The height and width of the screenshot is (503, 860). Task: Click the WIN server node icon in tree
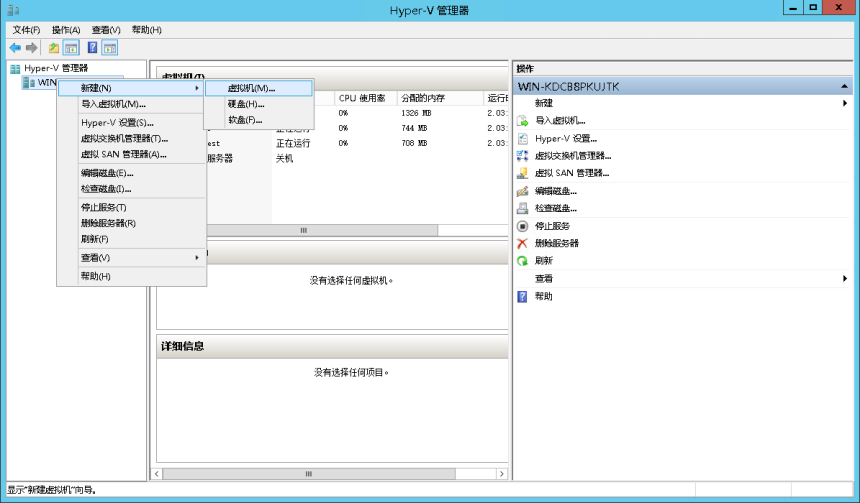pos(29,82)
